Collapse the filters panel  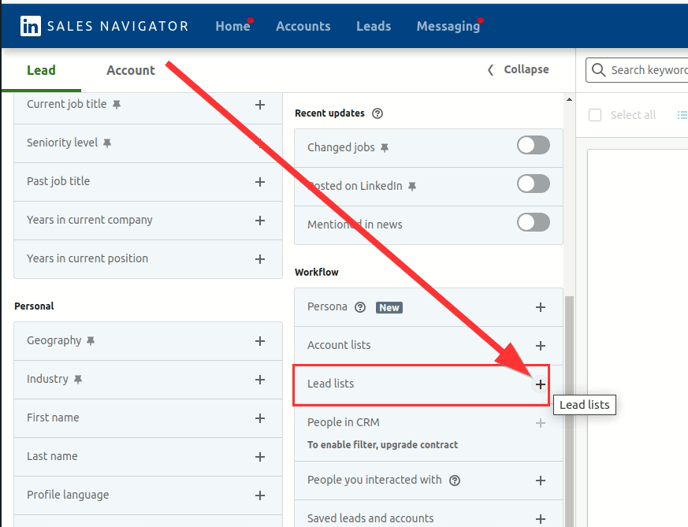click(518, 70)
